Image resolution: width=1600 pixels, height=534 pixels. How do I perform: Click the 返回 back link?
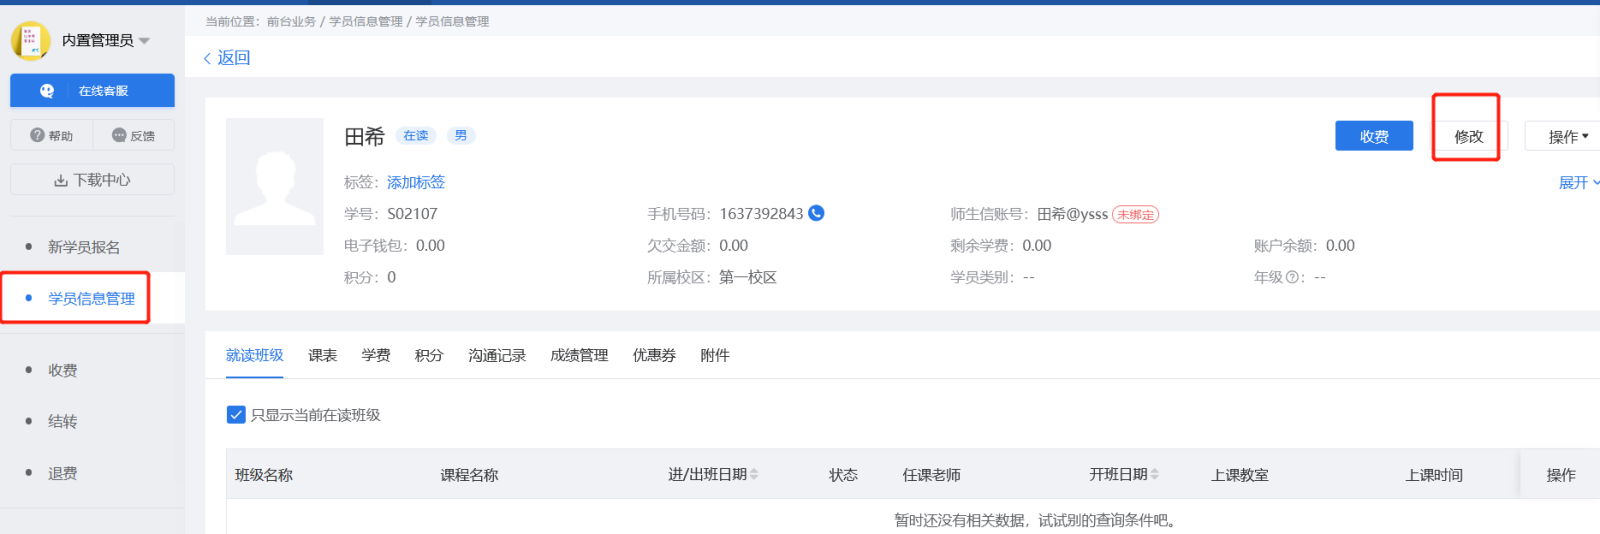[x=234, y=58]
